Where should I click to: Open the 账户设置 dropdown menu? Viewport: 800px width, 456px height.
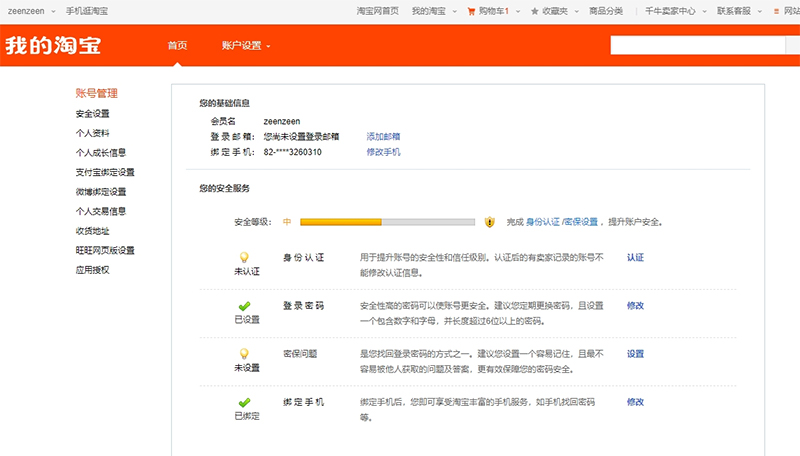click(246, 45)
